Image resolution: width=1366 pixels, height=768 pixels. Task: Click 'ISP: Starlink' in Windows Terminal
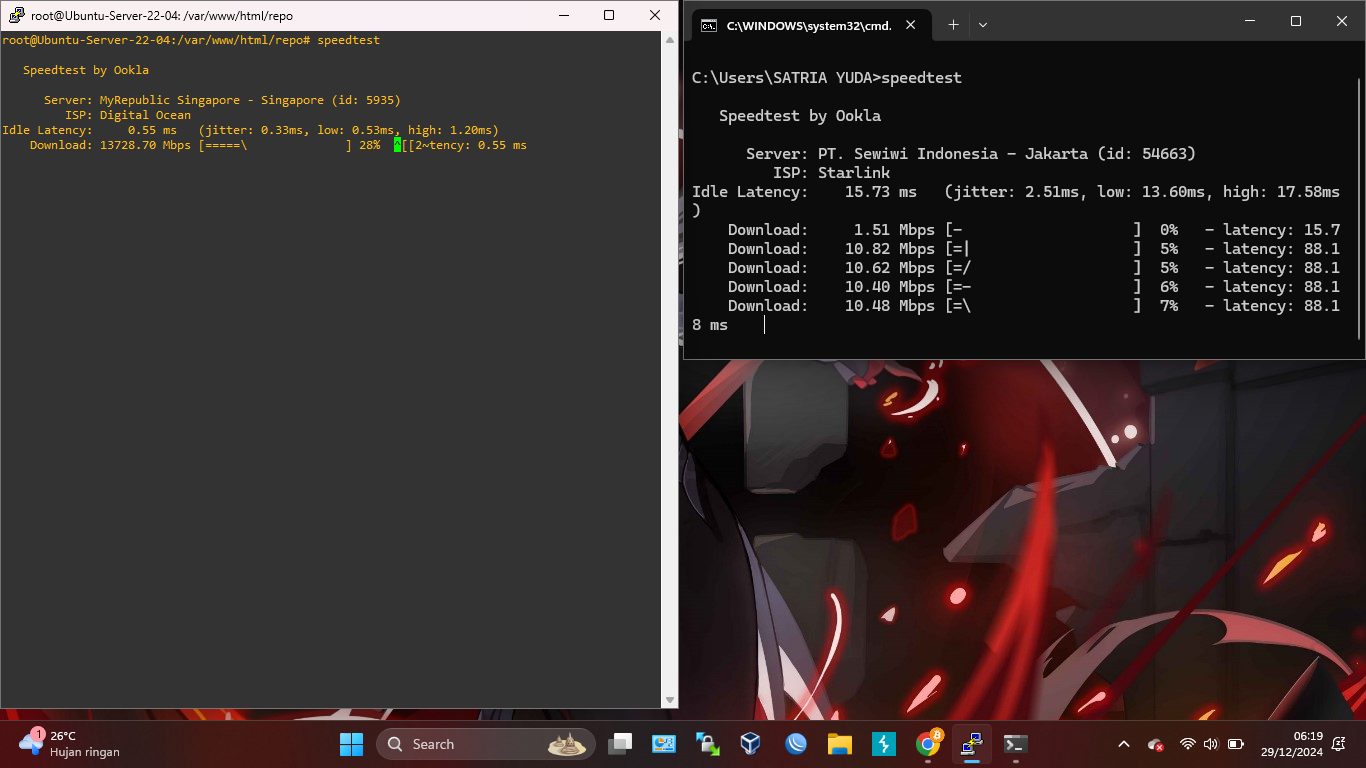831,173
